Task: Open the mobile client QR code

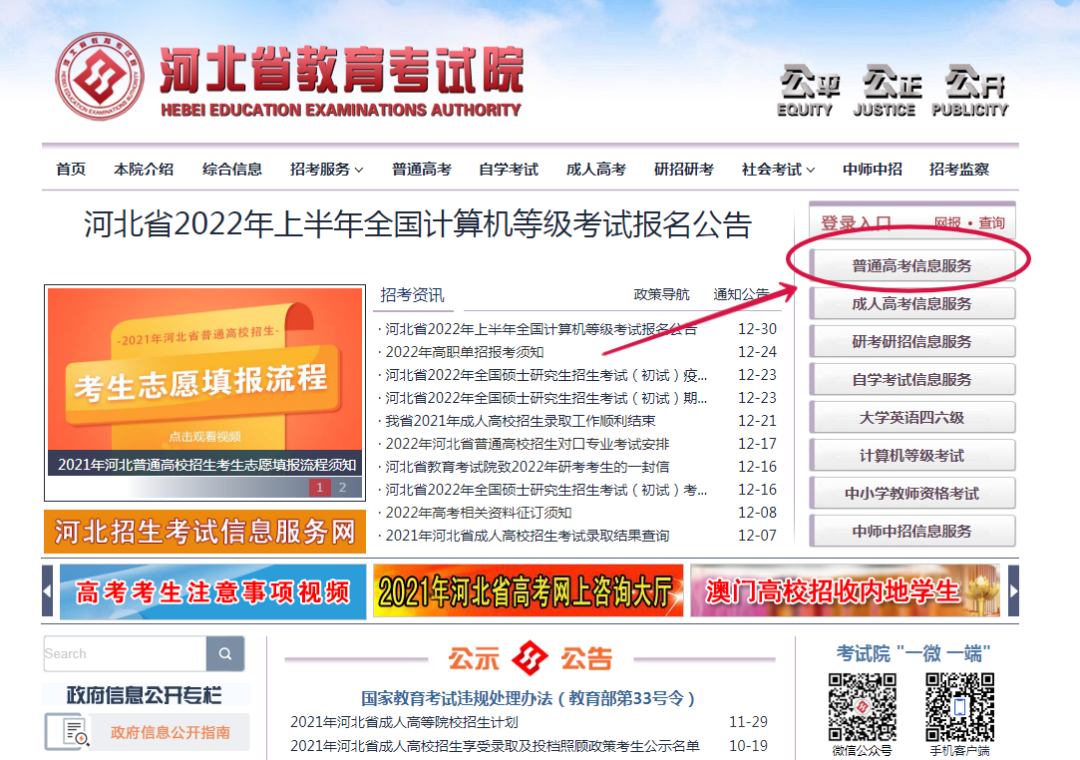Action: tap(959, 706)
